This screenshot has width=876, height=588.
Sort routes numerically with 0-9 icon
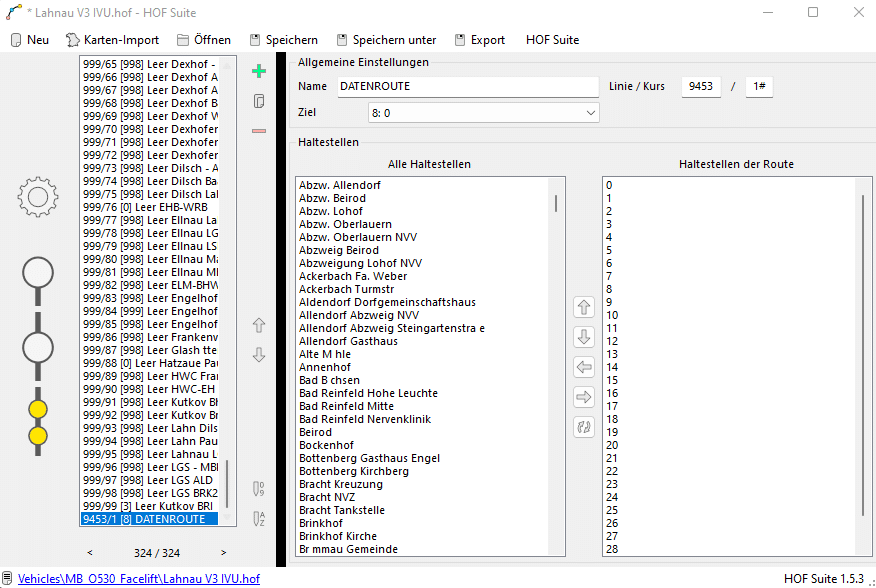259,488
